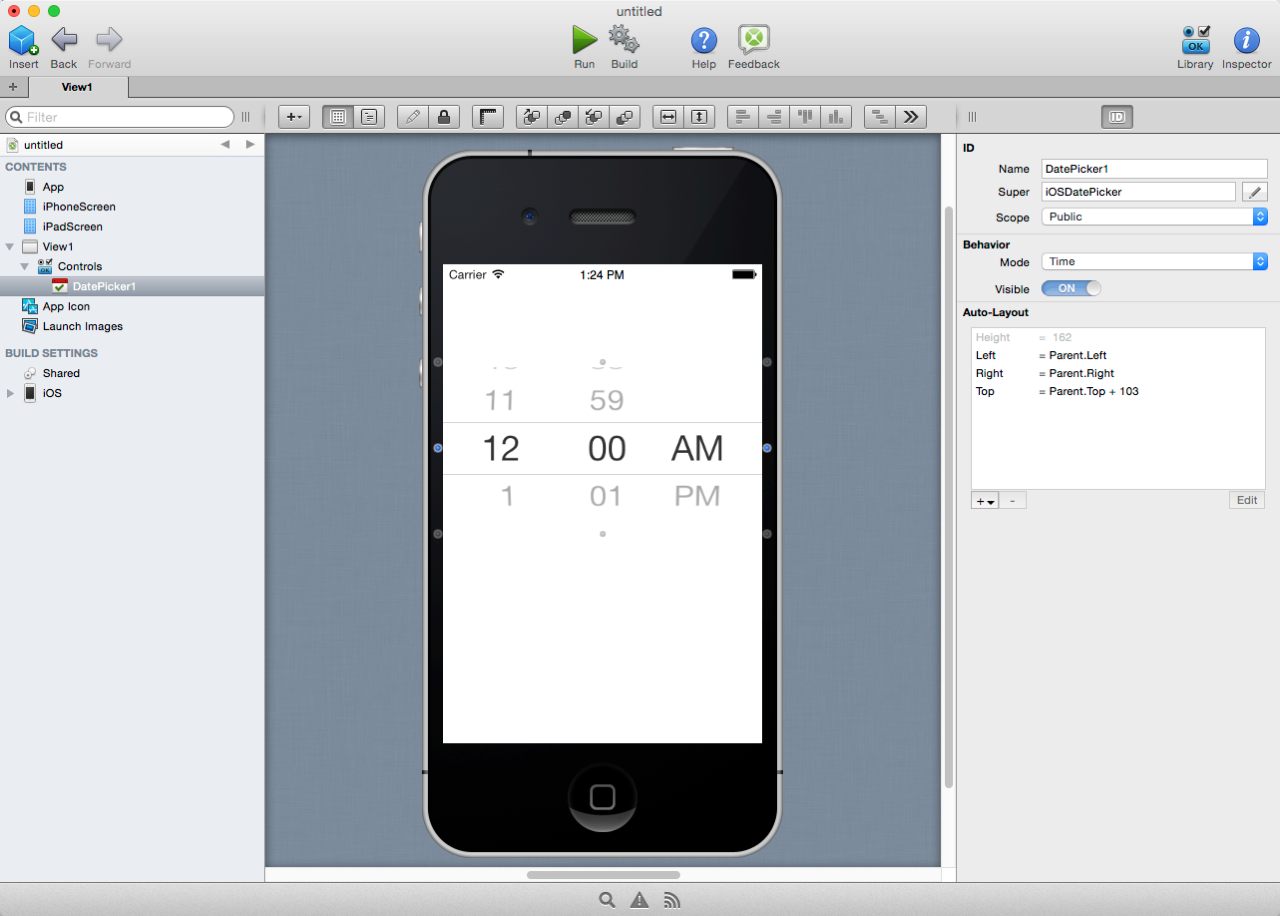This screenshot has height=916, width=1280.
Task: Click the Filter search field
Action: pos(120,117)
